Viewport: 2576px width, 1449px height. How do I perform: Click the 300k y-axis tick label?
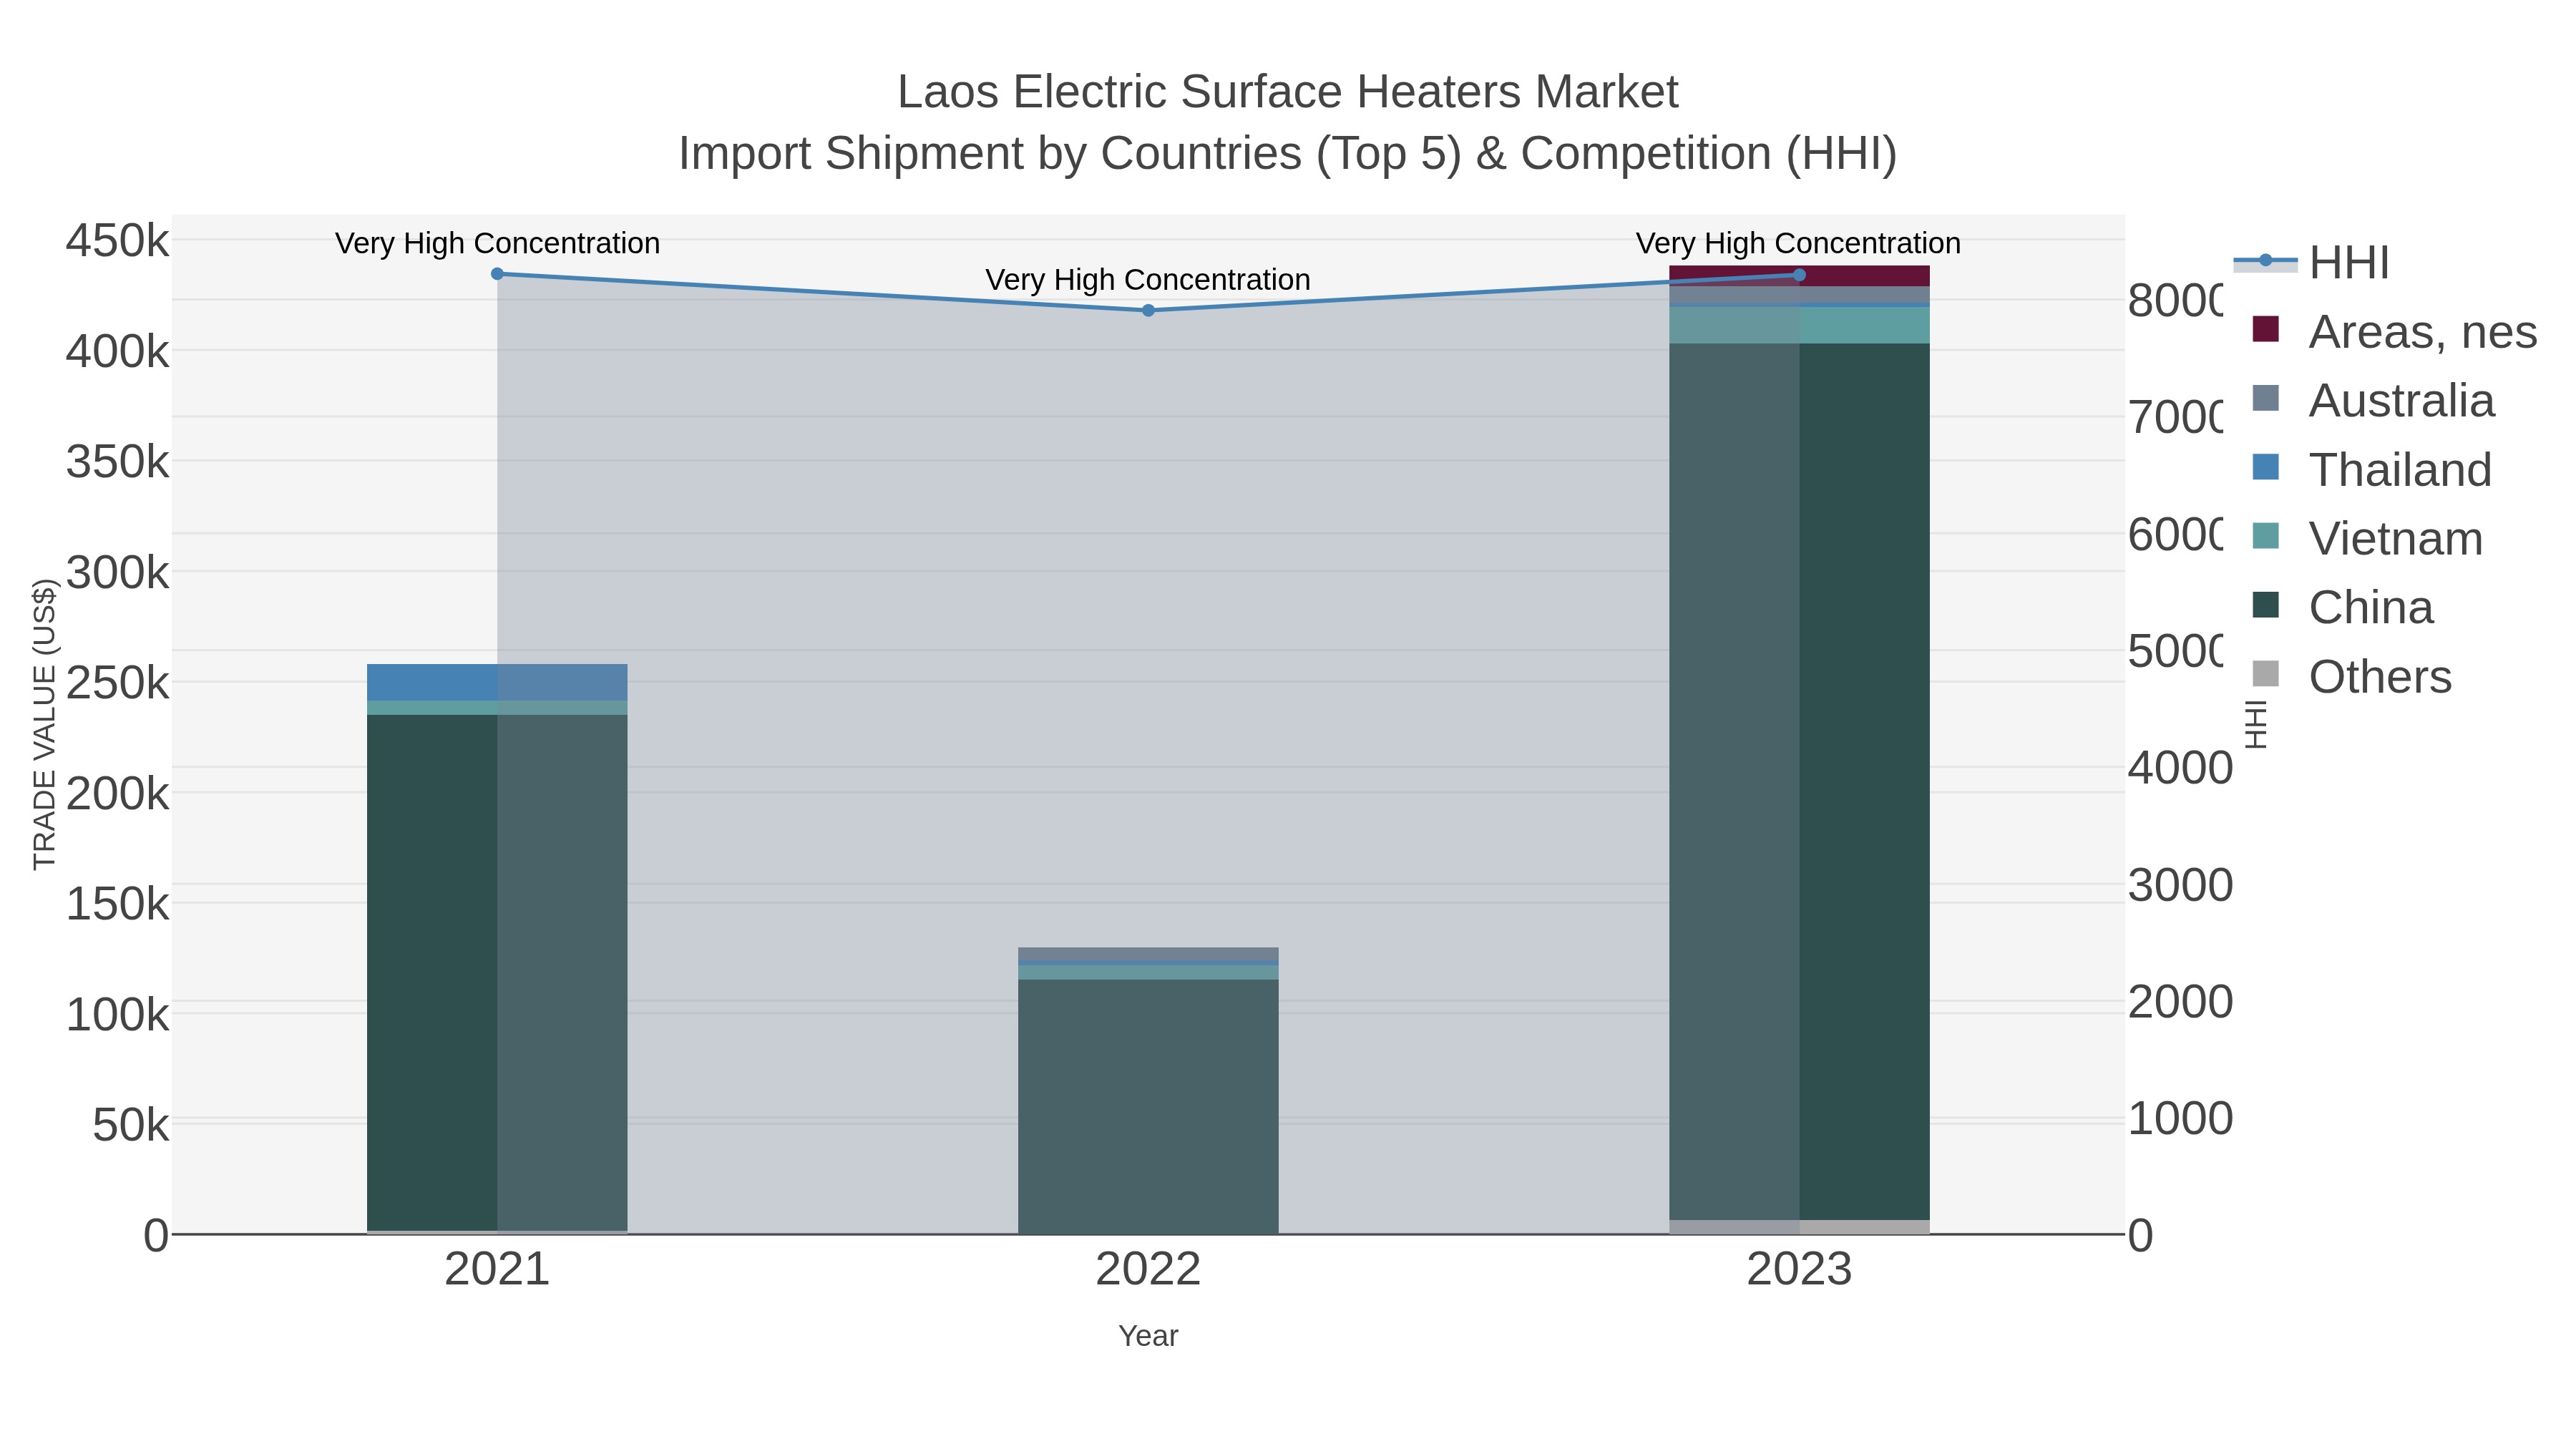pyautogui.click(x=117, y=573)
